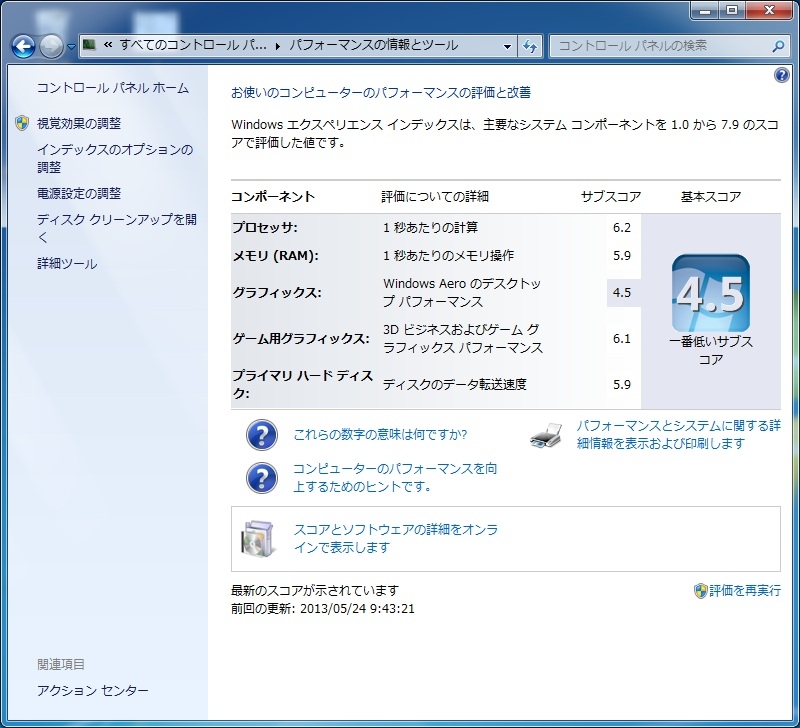
Task: Click processor subscore 6.2
Action: tap(621, 228)
